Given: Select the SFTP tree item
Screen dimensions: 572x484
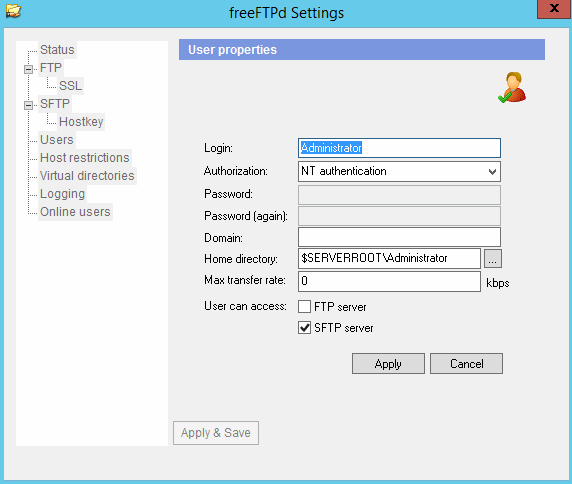Looking at the screenshot, I should click(55, 104).
